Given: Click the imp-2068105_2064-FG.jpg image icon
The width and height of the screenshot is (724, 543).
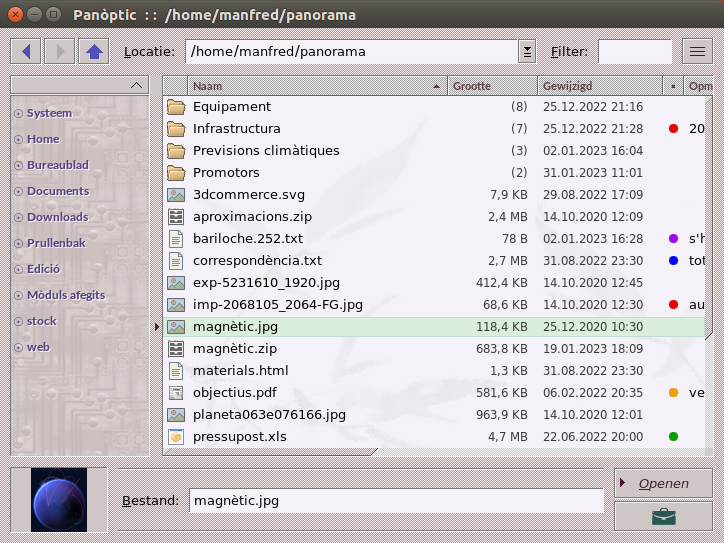Looking at the screenshot, I should click(176, 305).
